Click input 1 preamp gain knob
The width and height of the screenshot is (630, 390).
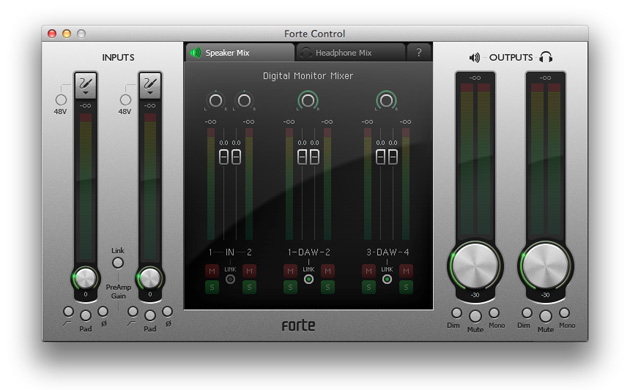click(x=86, y=278)
